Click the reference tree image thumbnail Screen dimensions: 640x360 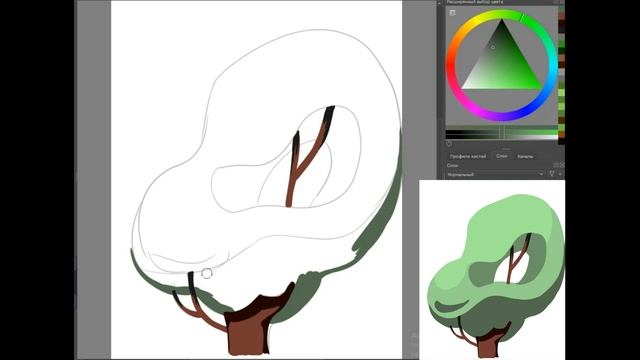point(492,270)
